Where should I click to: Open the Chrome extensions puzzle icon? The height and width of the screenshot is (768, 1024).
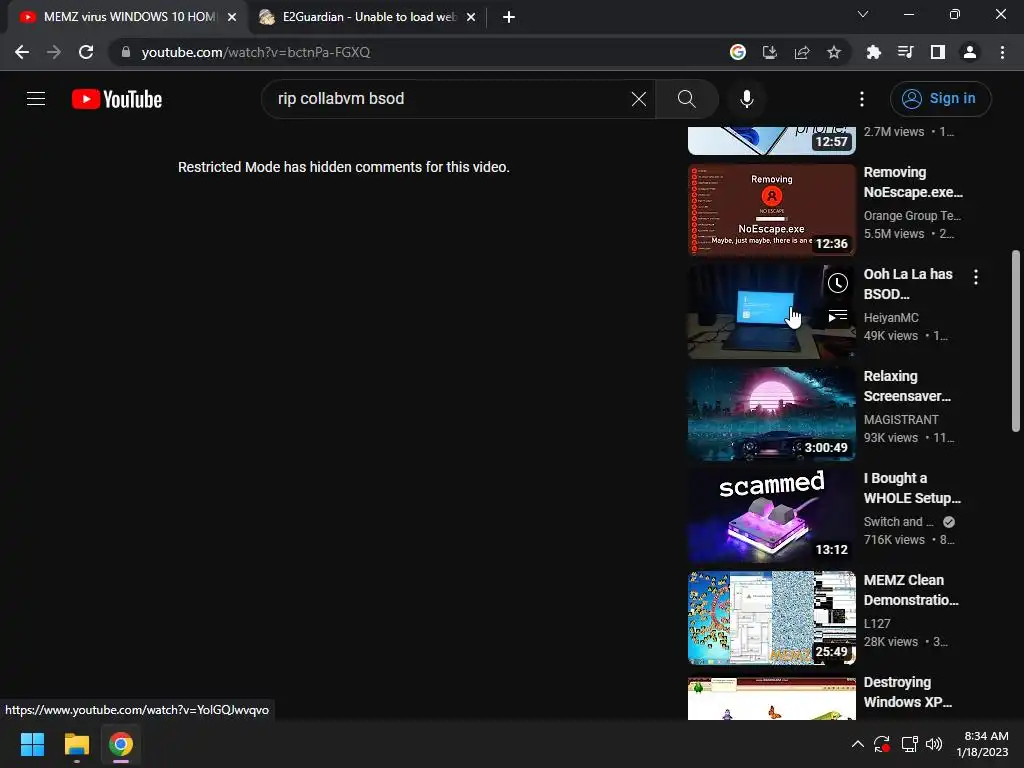(873, 52)
